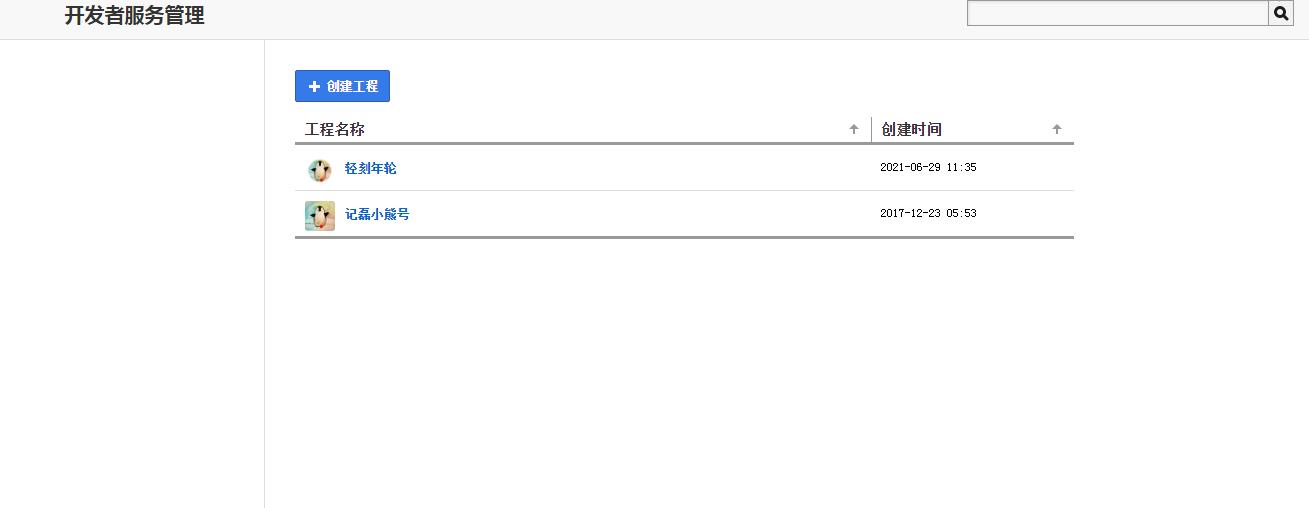
Task: Sort by the 创建时间 column header
Action: coord(911,130)
